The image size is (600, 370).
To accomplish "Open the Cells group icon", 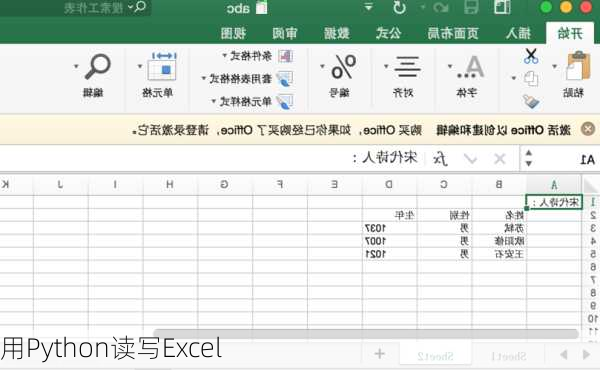I will pos(162,66).
